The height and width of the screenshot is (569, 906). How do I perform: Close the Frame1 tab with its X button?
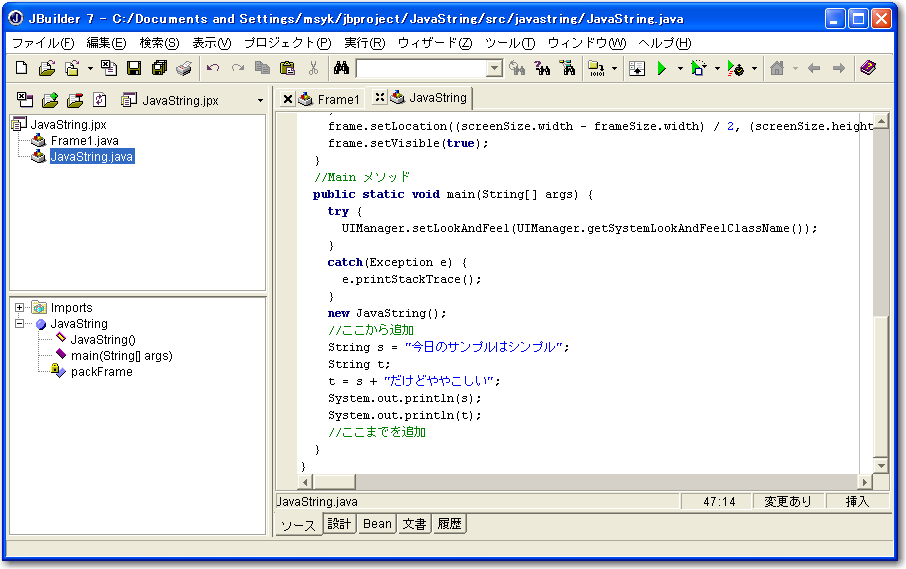[288, 99]
